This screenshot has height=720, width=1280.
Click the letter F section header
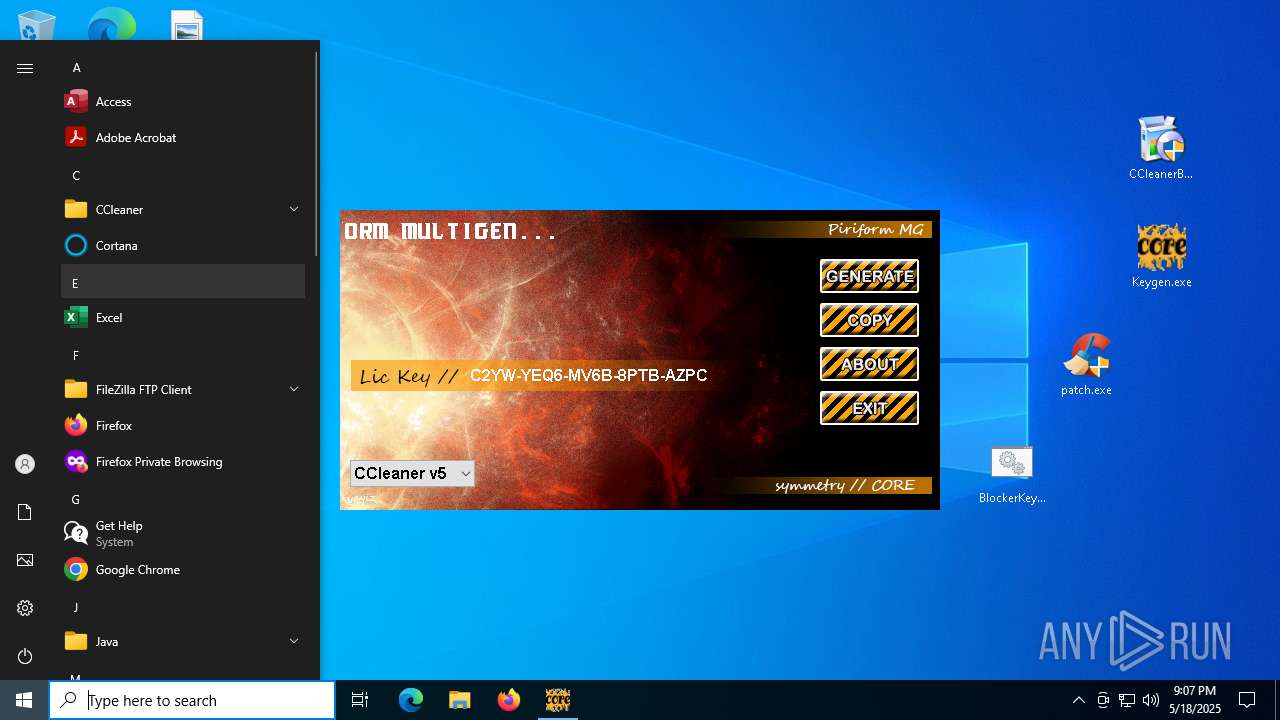183,355
